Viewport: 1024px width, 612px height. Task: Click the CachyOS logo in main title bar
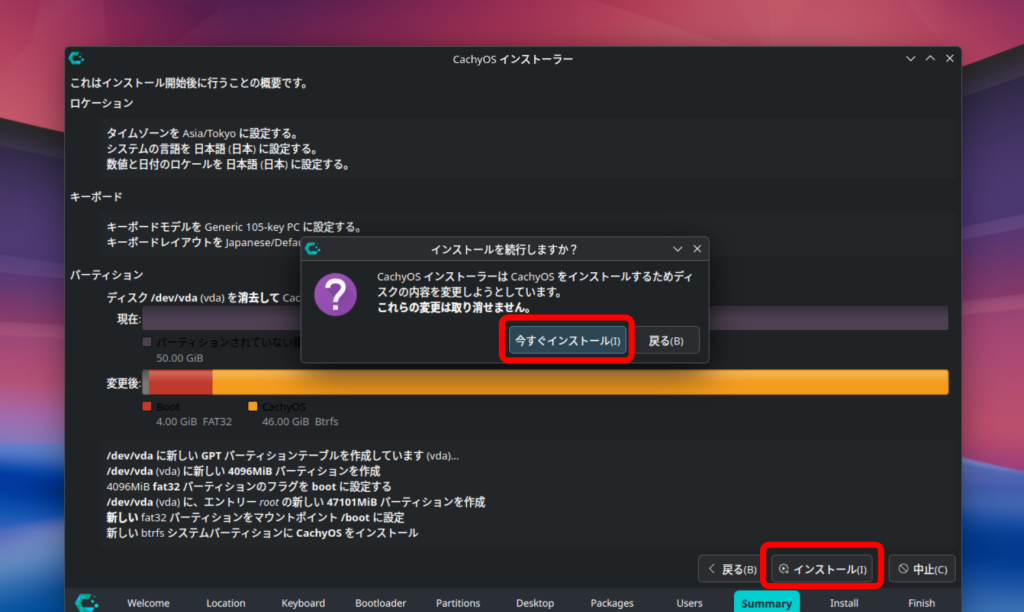coord(76,58)
